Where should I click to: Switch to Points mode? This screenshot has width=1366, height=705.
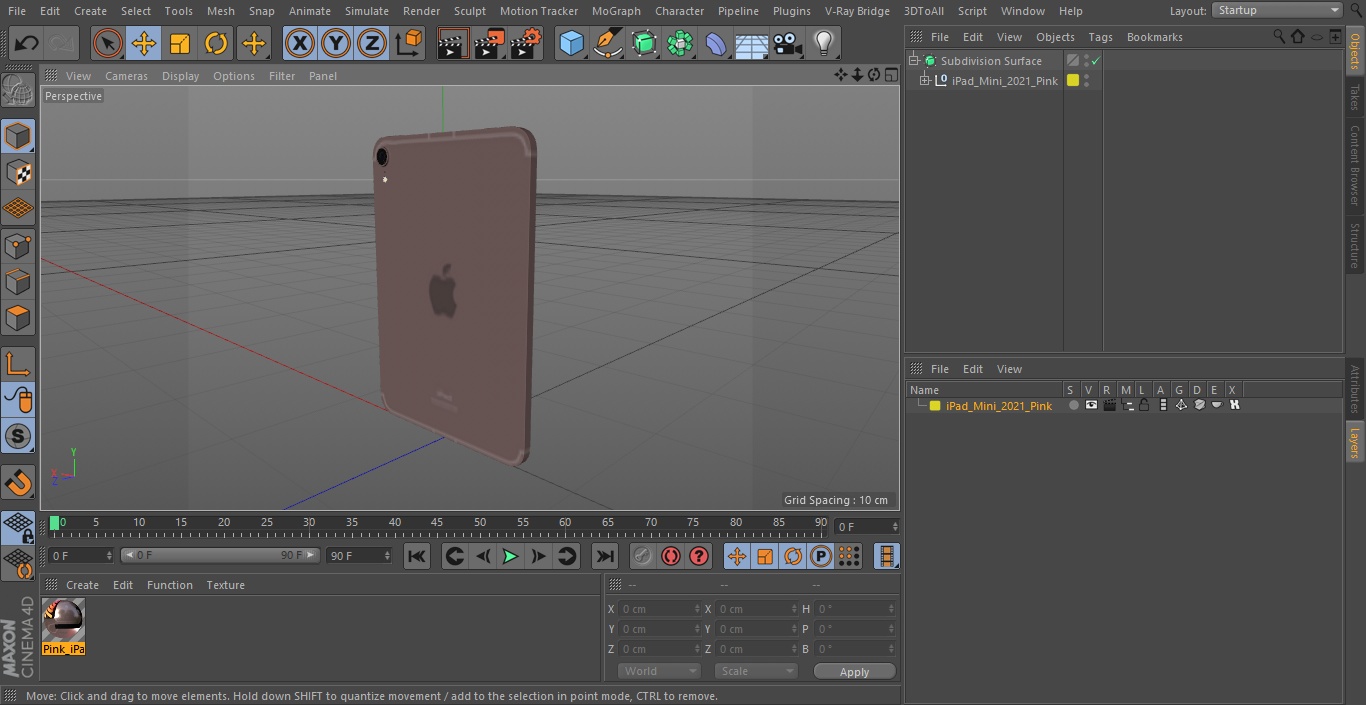tap(18, 245)
